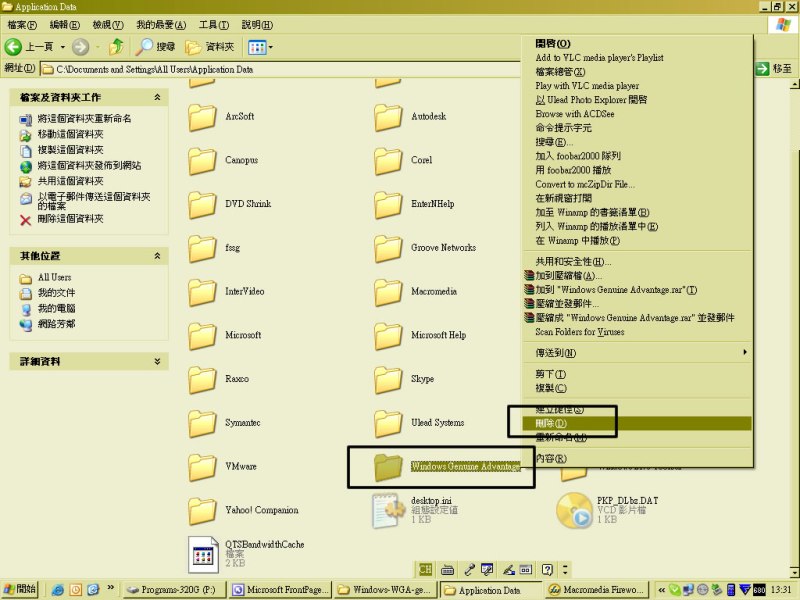
Task: Expand hidden system tray icons arrow
Action: click(x=661, y=590)
